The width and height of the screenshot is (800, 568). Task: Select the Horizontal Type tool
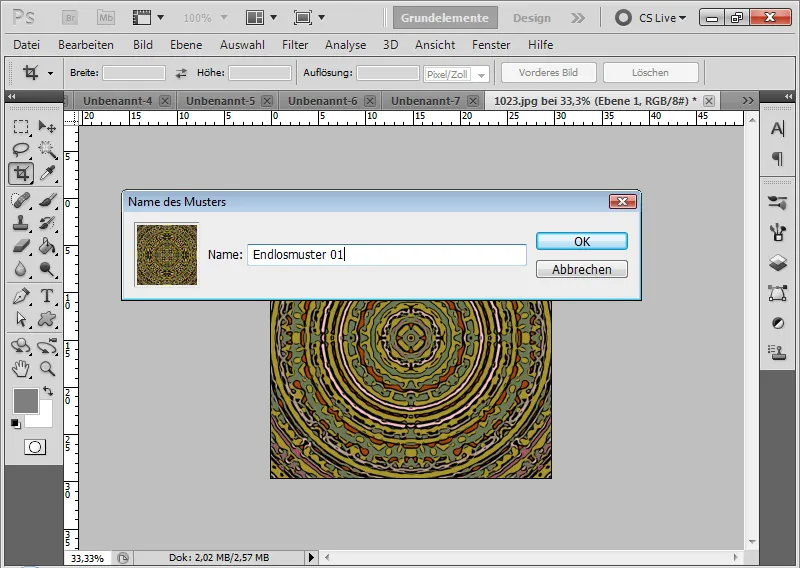click(x=47, y=295)
